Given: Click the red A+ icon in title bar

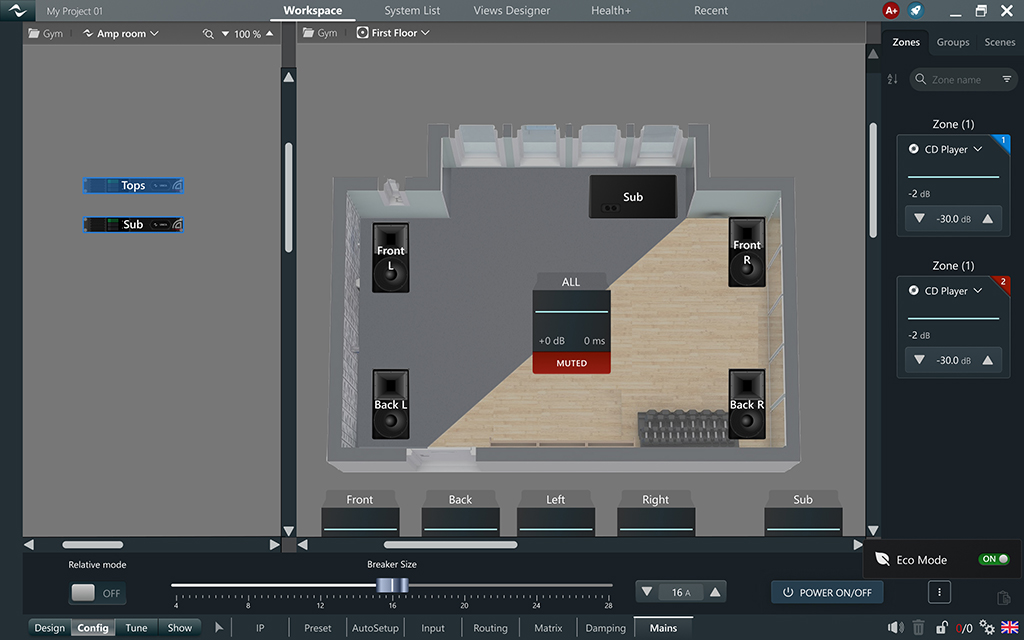Looking at the screenshot, I should pos(891,10).
